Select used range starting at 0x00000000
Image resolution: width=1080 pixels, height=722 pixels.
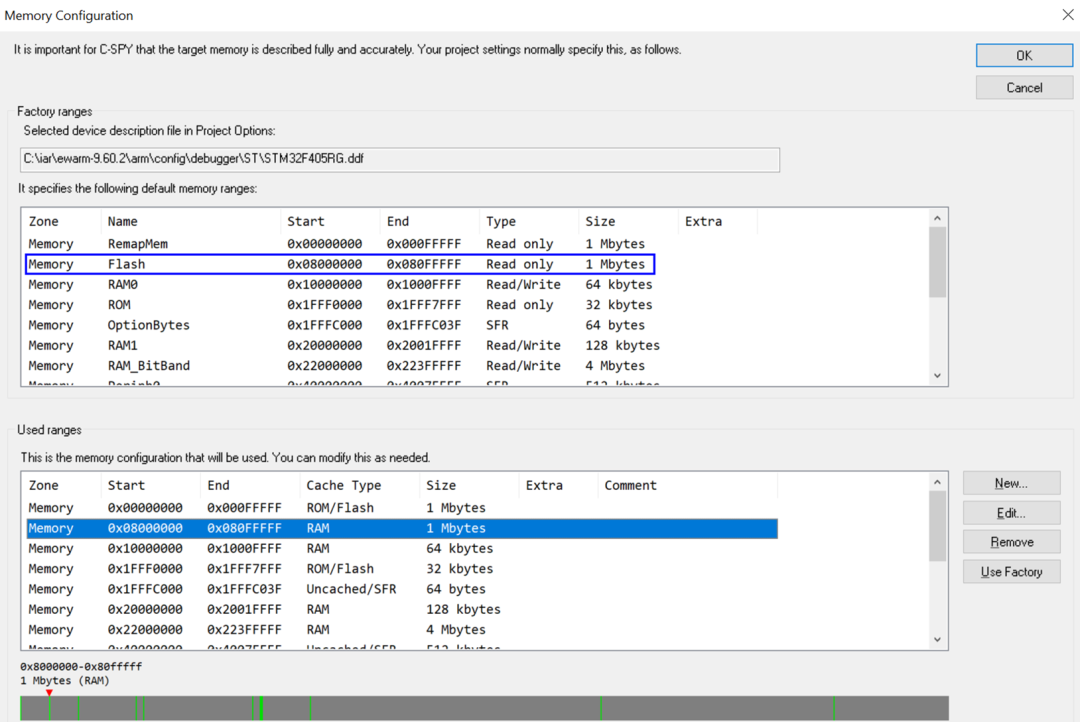click(x=402, y=508)
